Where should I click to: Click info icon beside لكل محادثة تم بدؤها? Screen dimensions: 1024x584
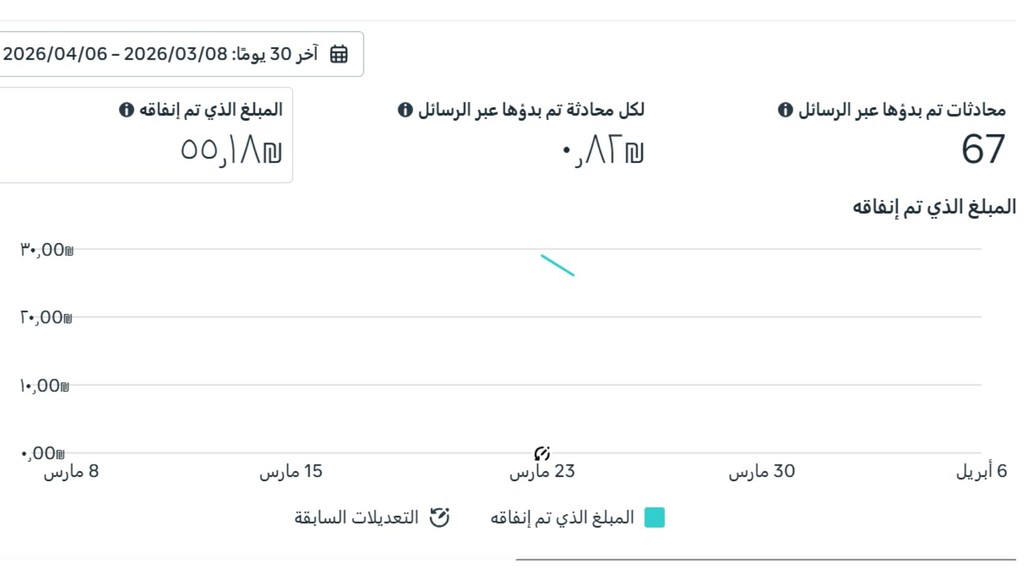[405, 110]
